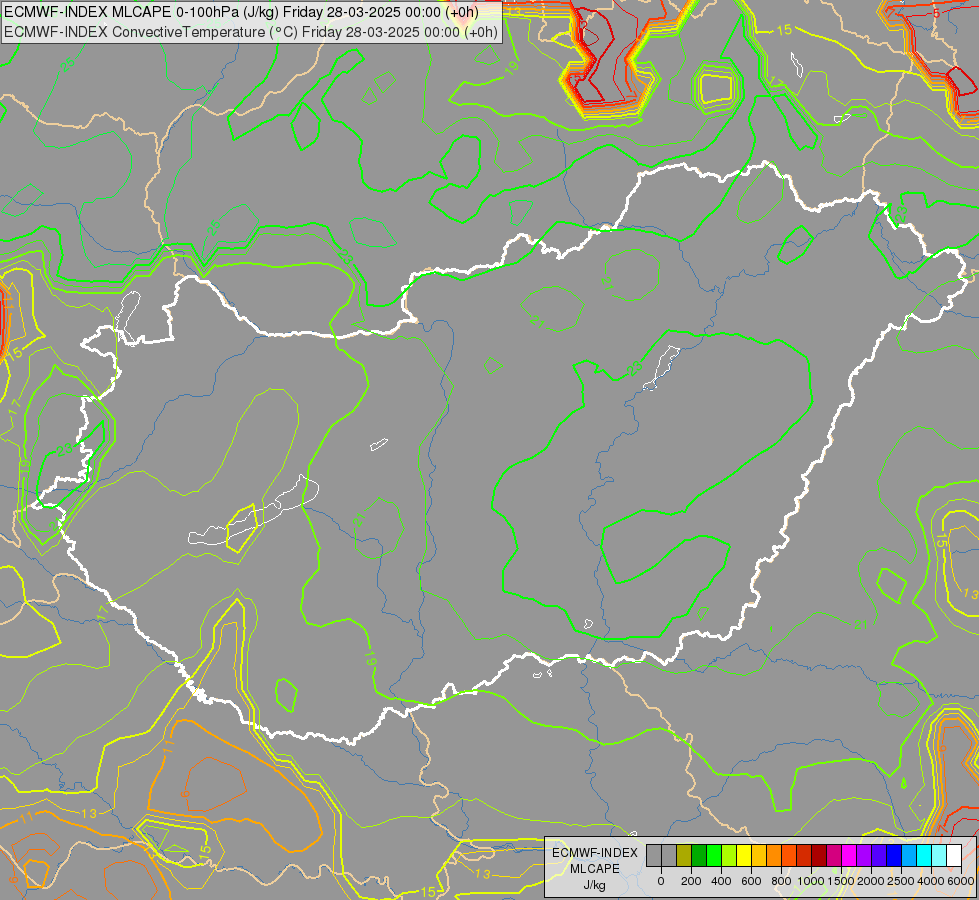Click the legend tick value 200
The width and height of the screenshot is (979, 900).
(x=691, y=881)
